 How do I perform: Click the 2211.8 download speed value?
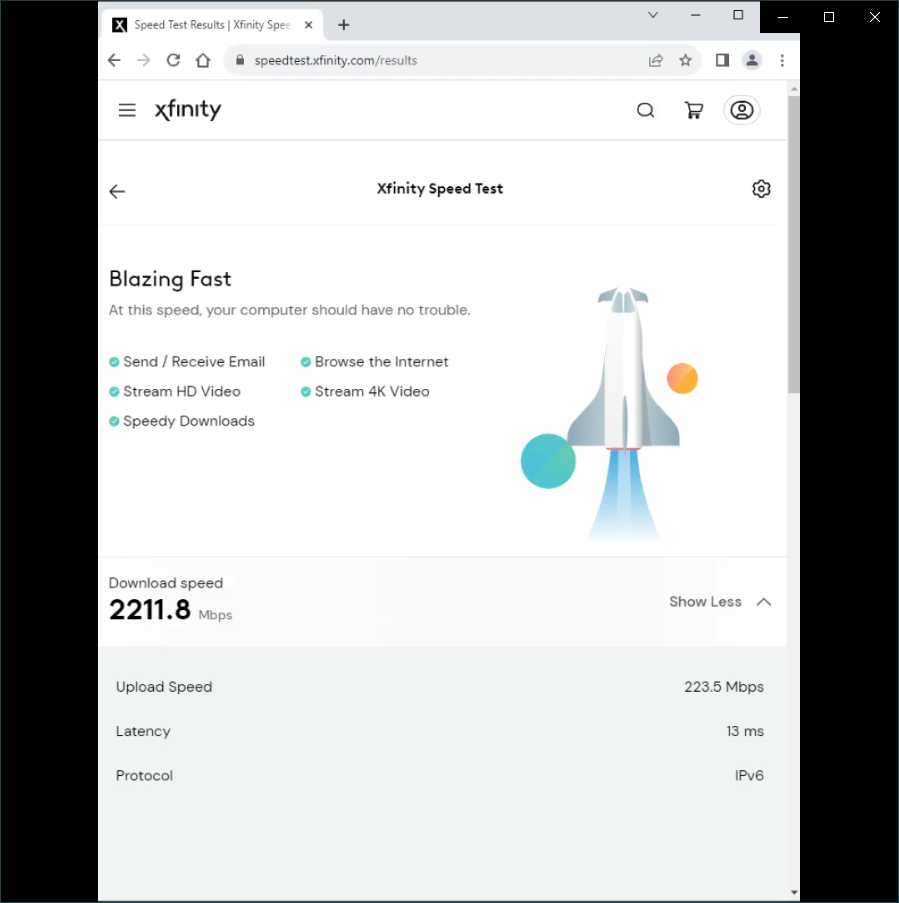click(150, 609)
